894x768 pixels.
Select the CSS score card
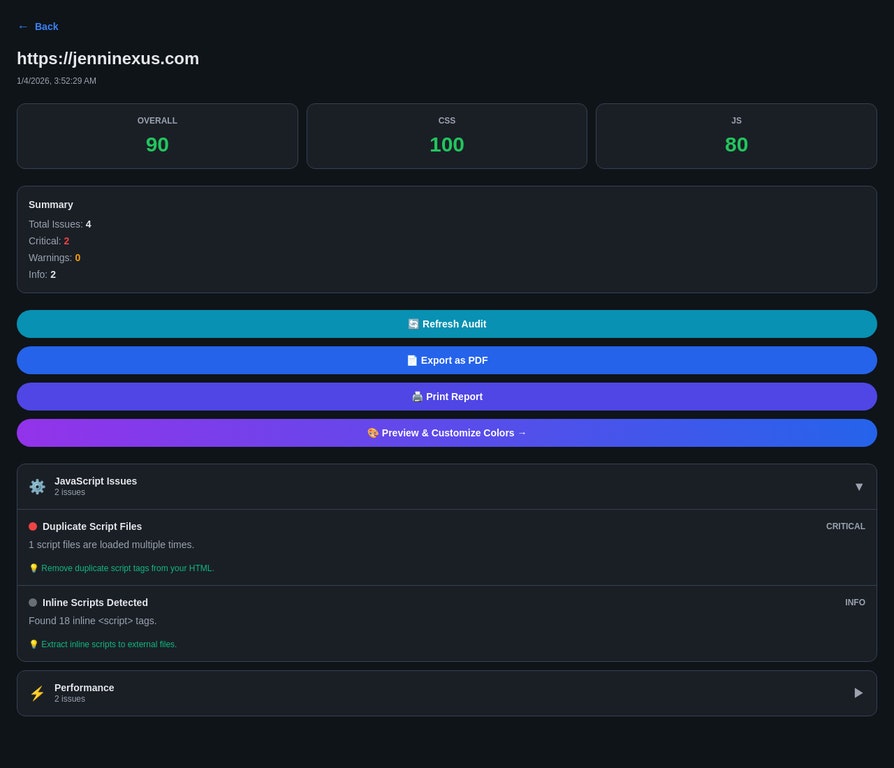(x=446, y=136)
